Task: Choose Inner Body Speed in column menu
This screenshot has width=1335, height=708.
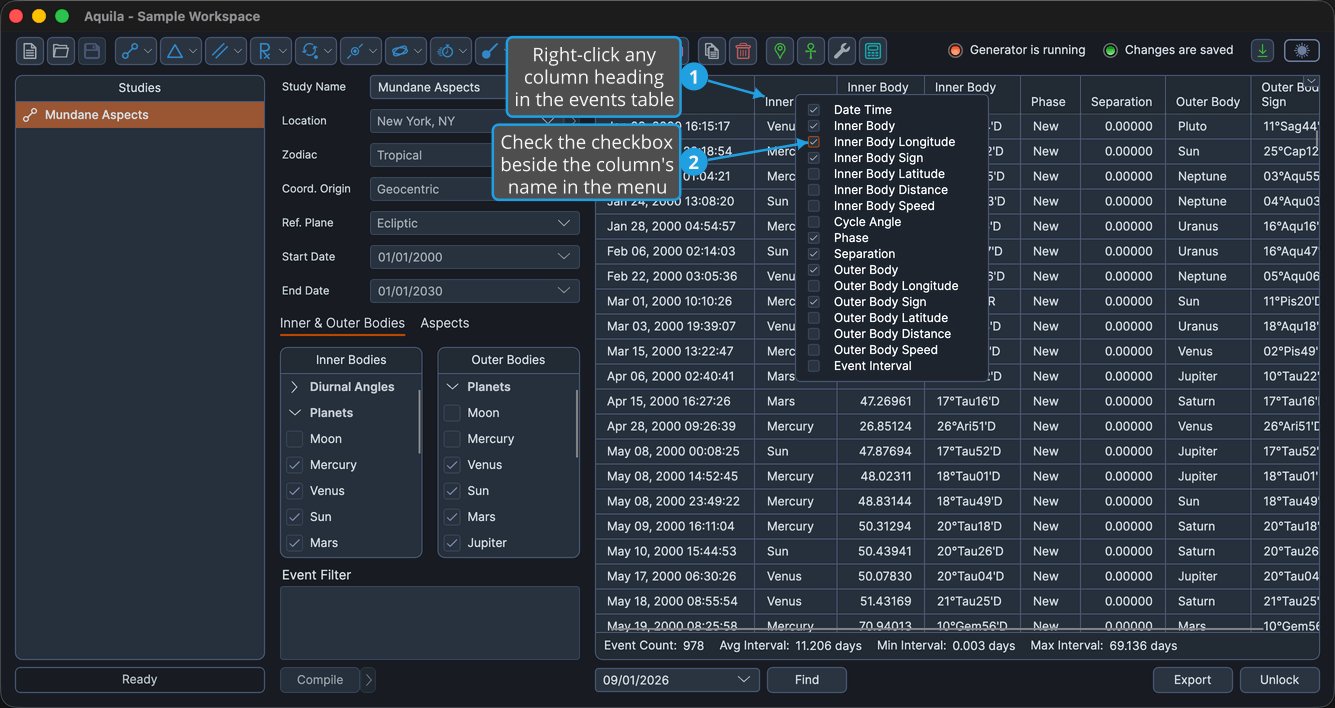Action: pyautogui.click(x=884, y=206)
